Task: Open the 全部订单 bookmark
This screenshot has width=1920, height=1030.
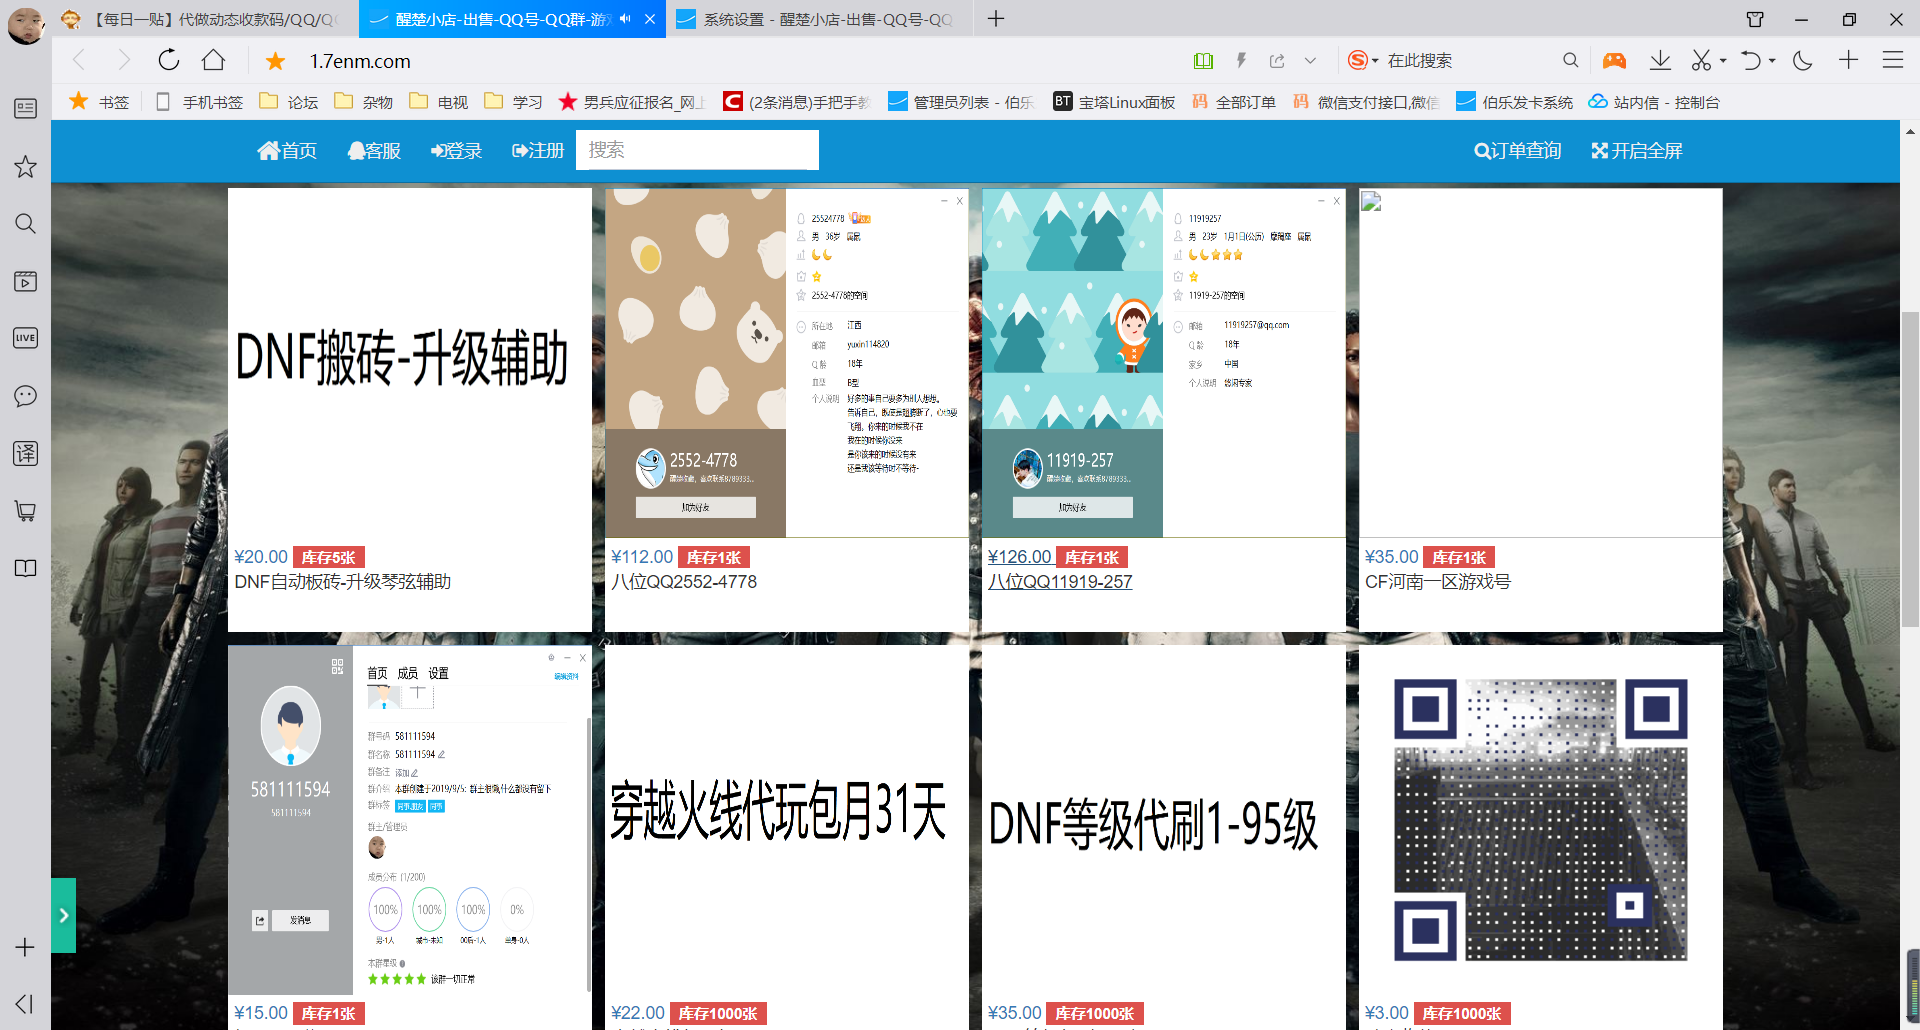Action: [1234, 102]
